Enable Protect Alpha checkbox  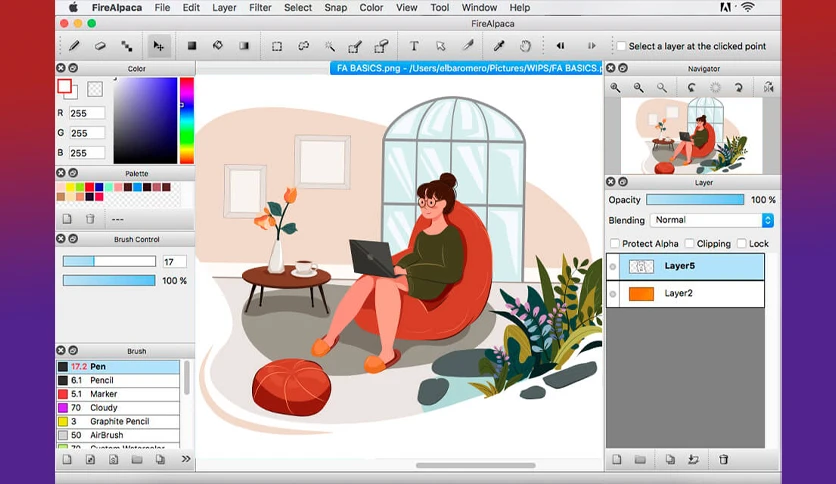615,244
